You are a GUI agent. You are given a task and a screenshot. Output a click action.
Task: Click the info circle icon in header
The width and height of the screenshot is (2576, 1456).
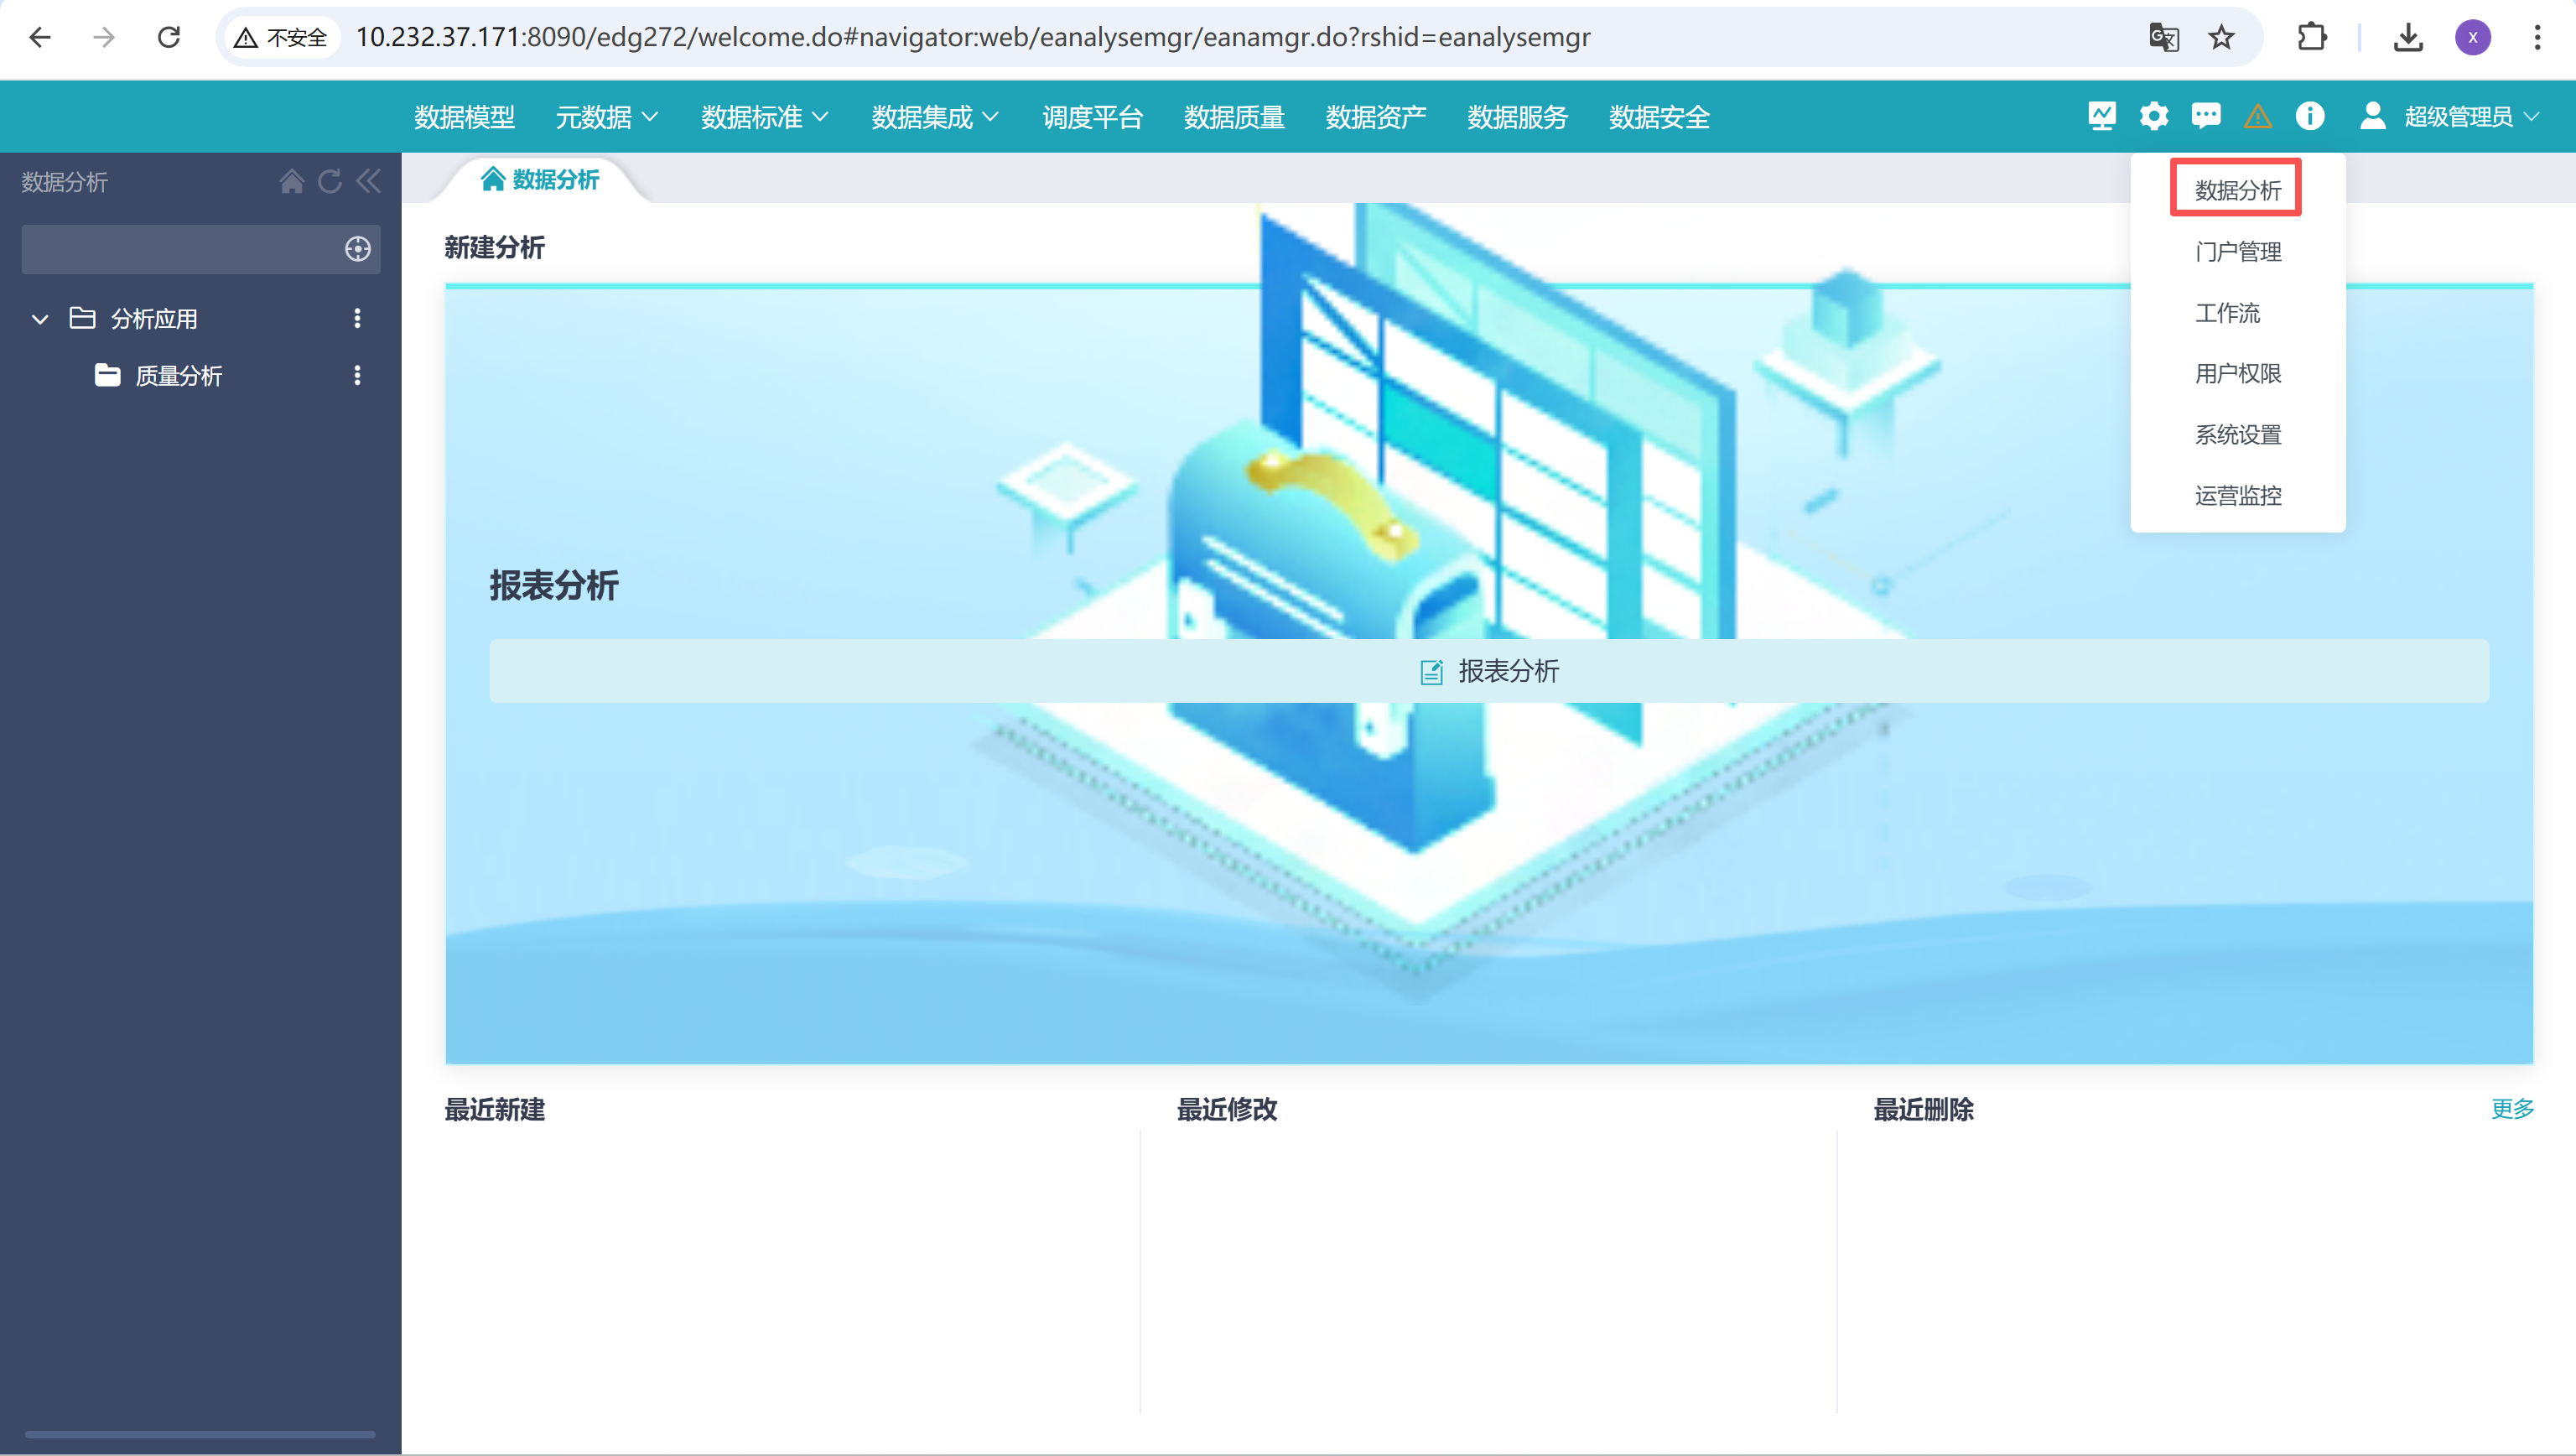(x=2309, y=117)
